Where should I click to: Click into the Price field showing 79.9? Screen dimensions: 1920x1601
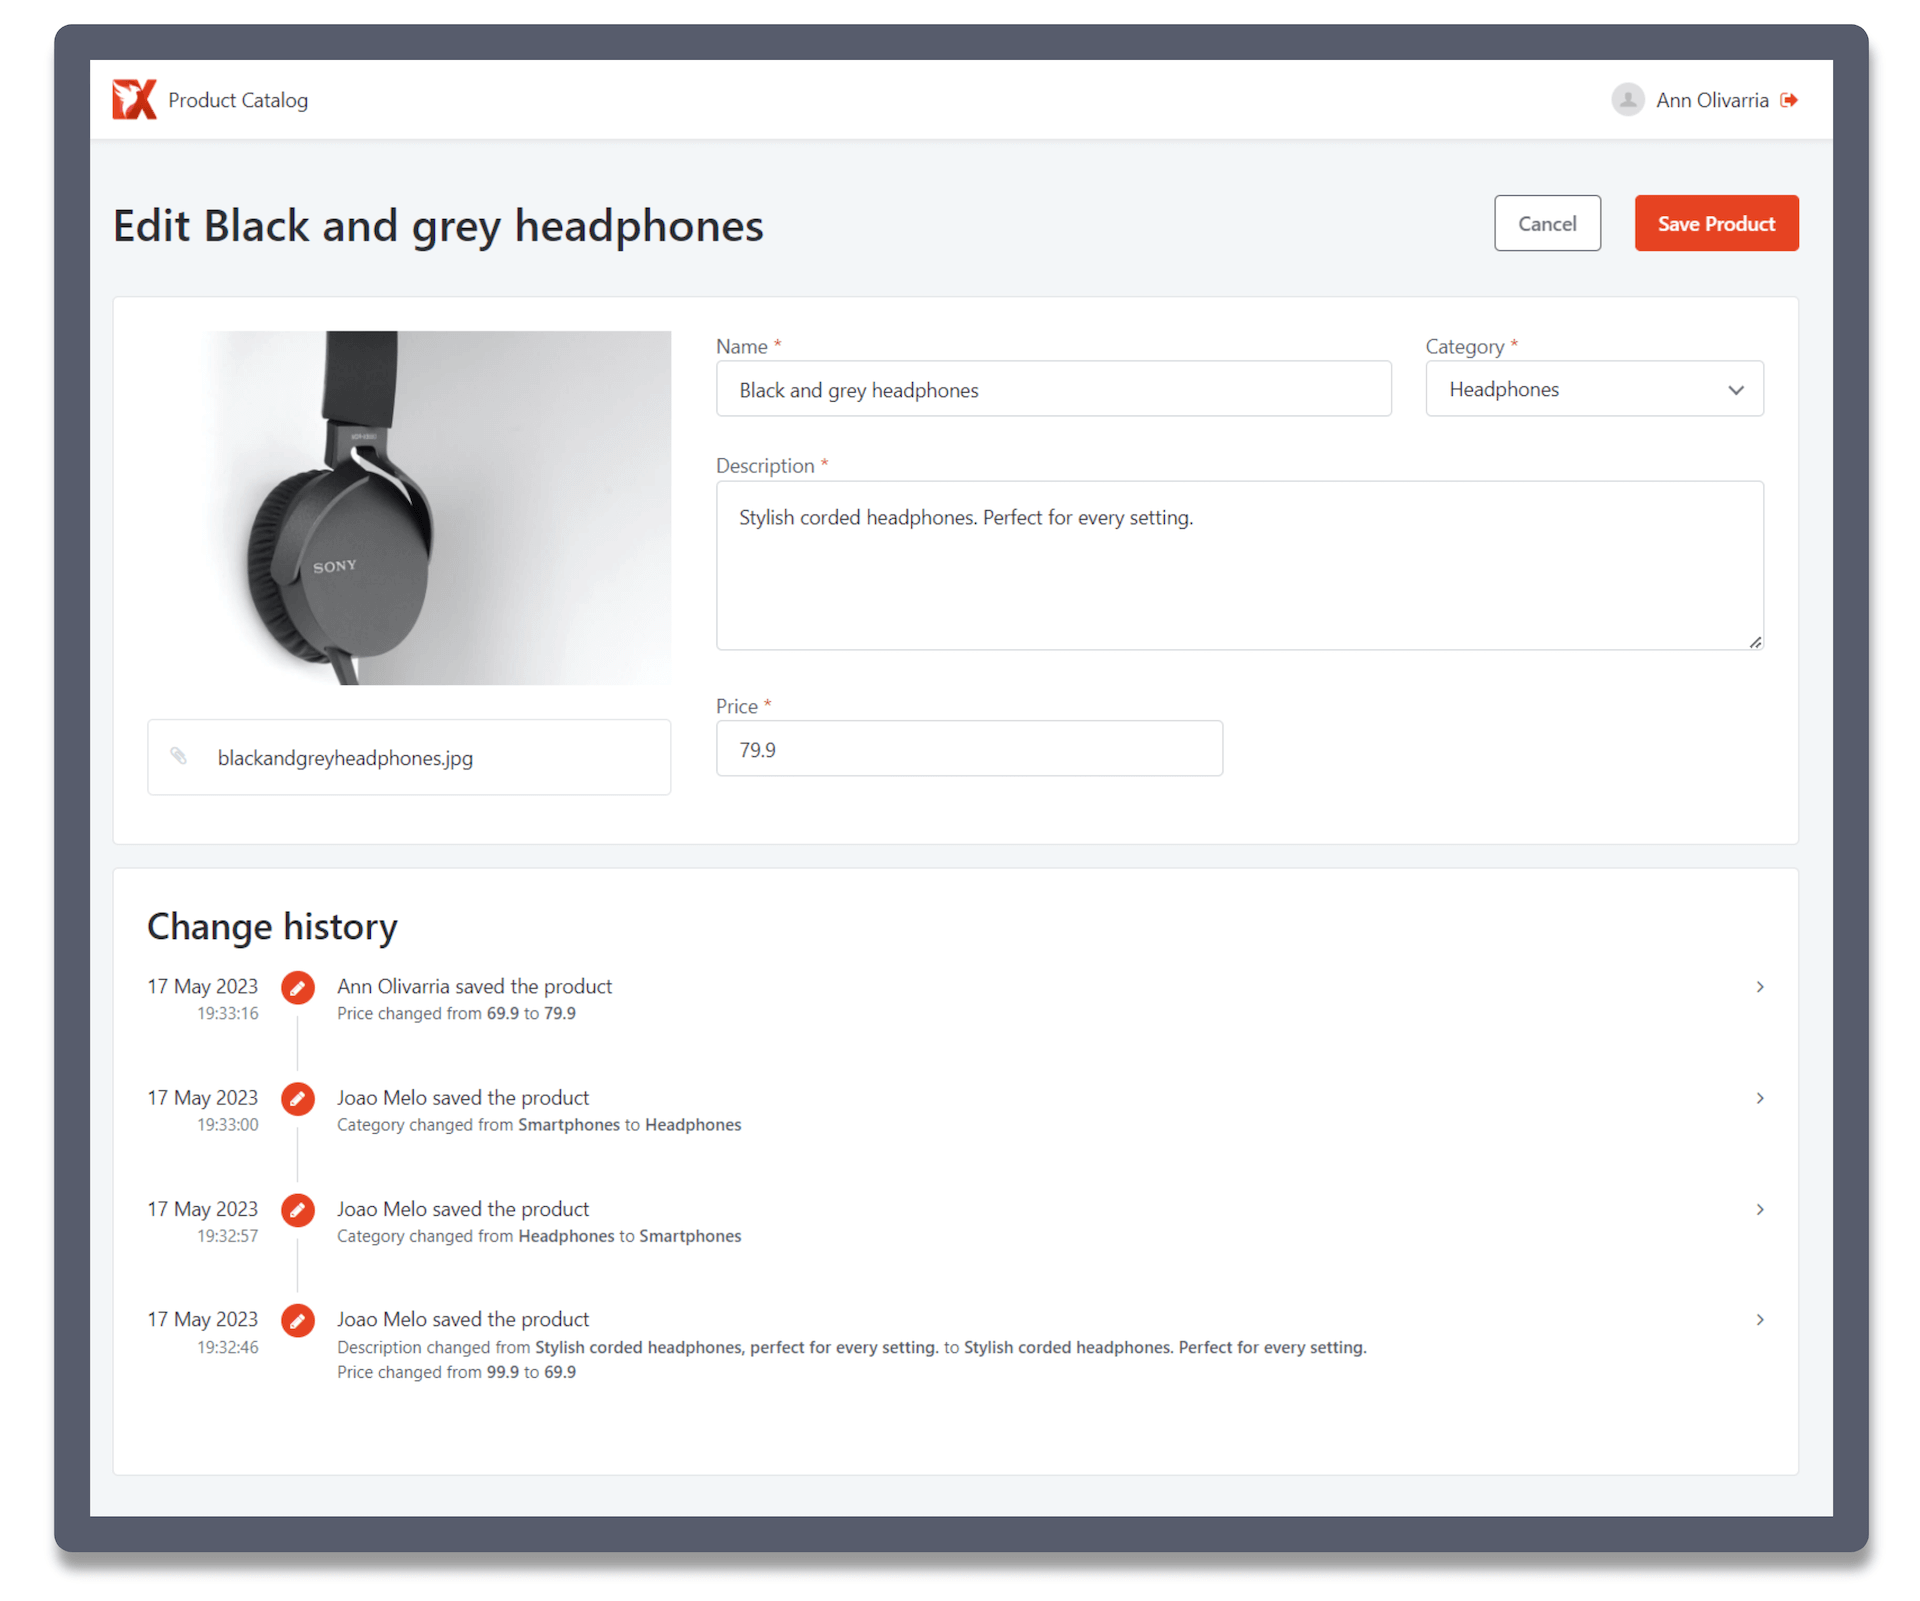click(969, 749)
